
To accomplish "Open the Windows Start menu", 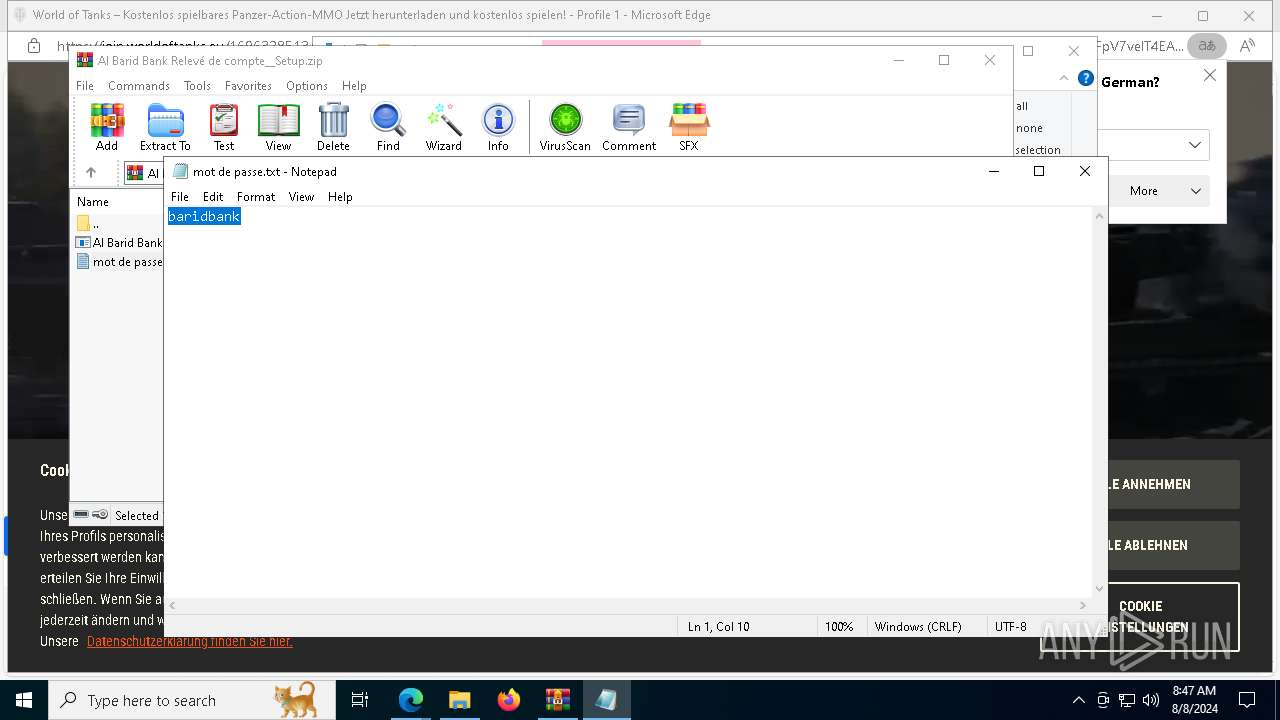I will point(24,700).
